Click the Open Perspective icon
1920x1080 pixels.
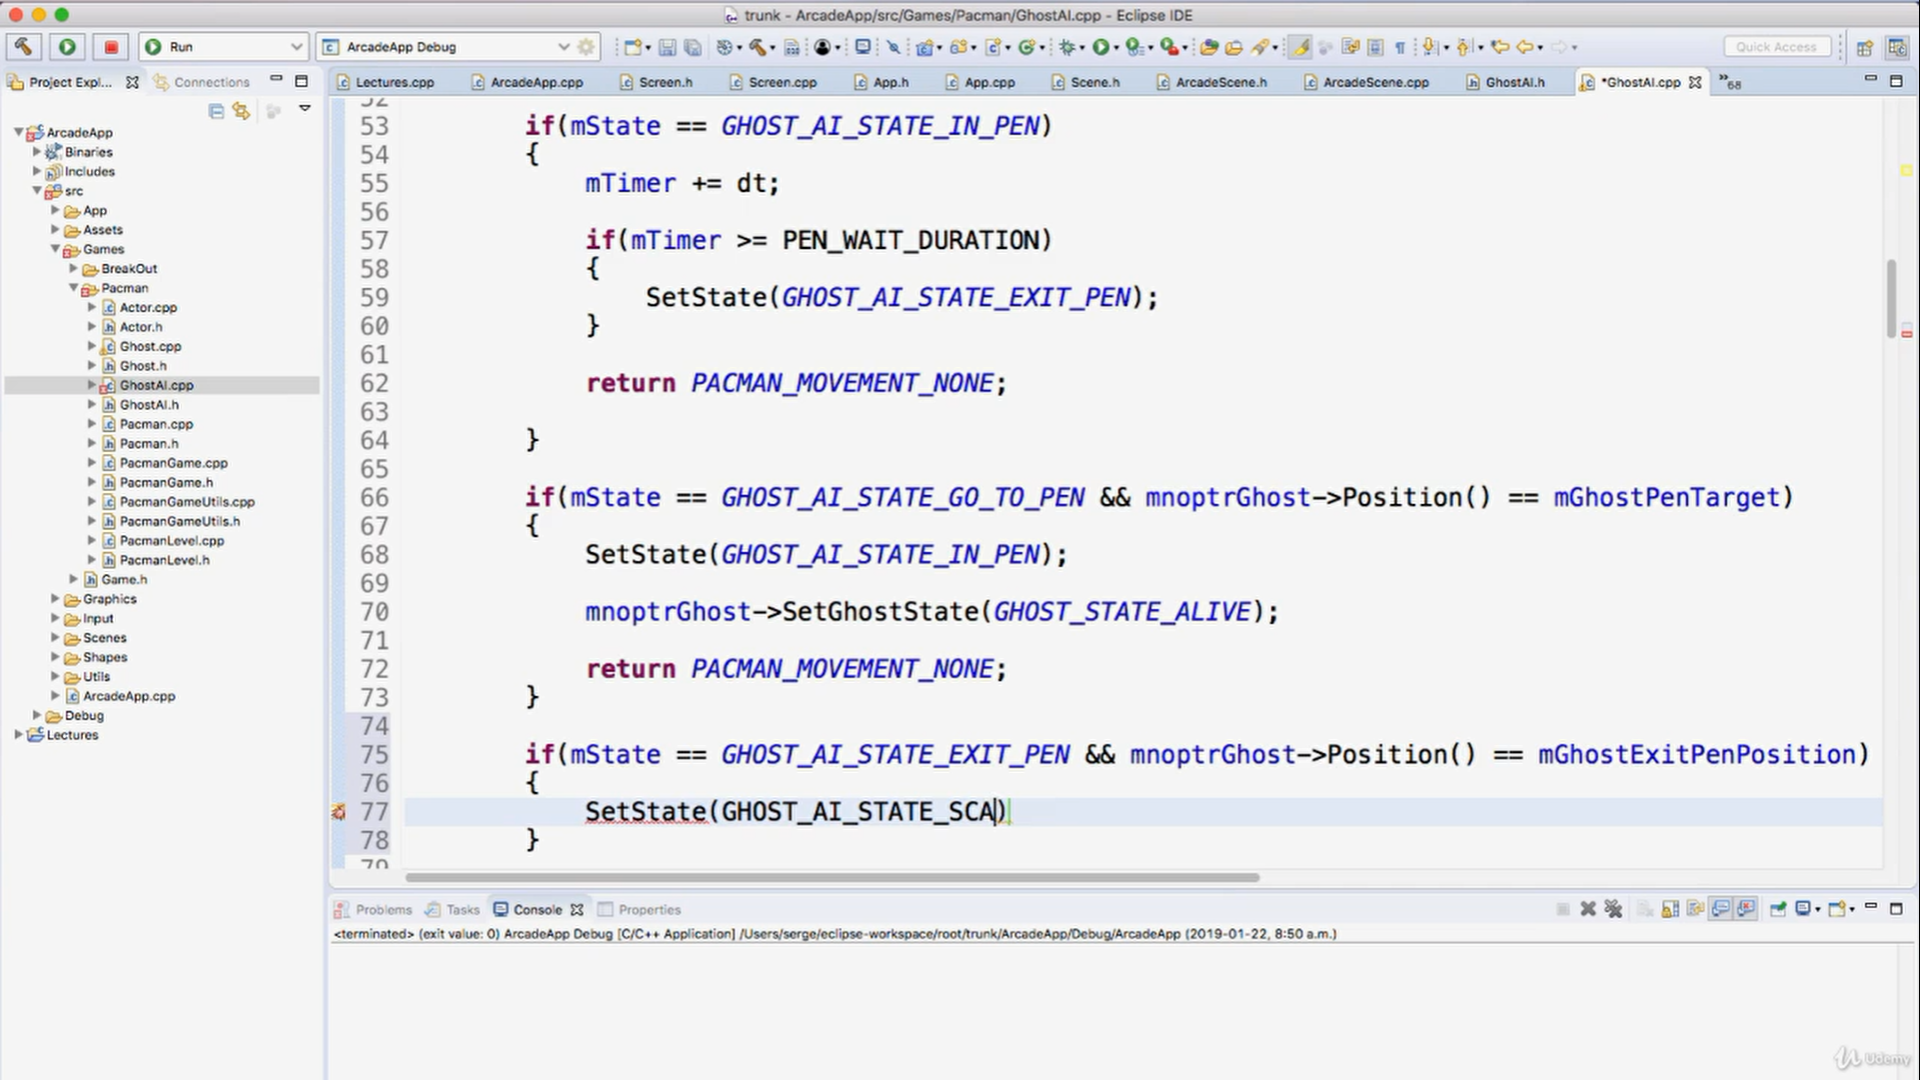pos(1865,47)
